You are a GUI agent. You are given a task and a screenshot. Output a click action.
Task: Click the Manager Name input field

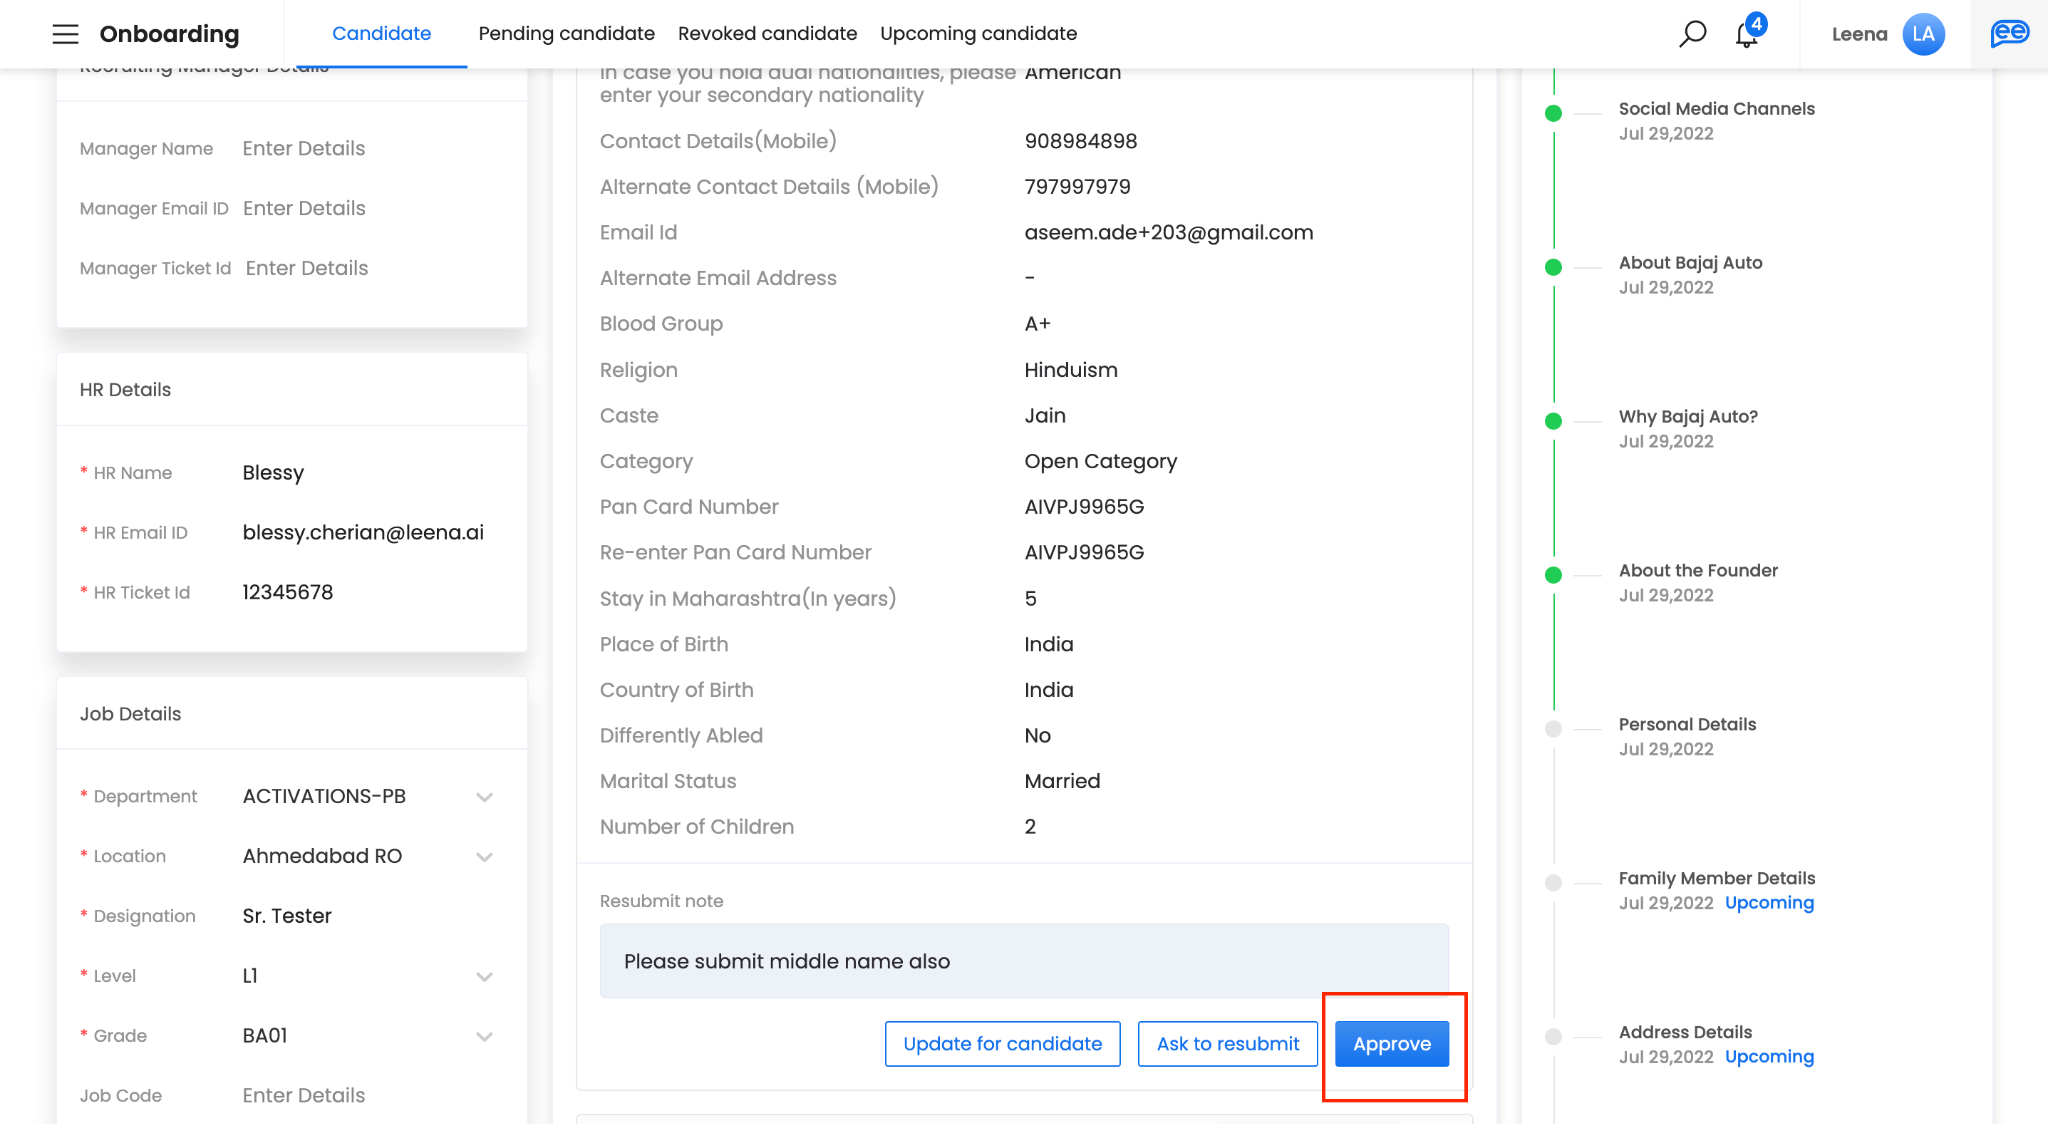pos(304,149)
